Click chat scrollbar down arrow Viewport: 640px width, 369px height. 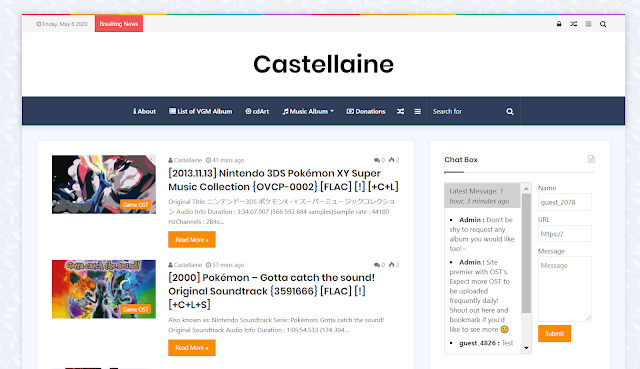tap(526, 348)
